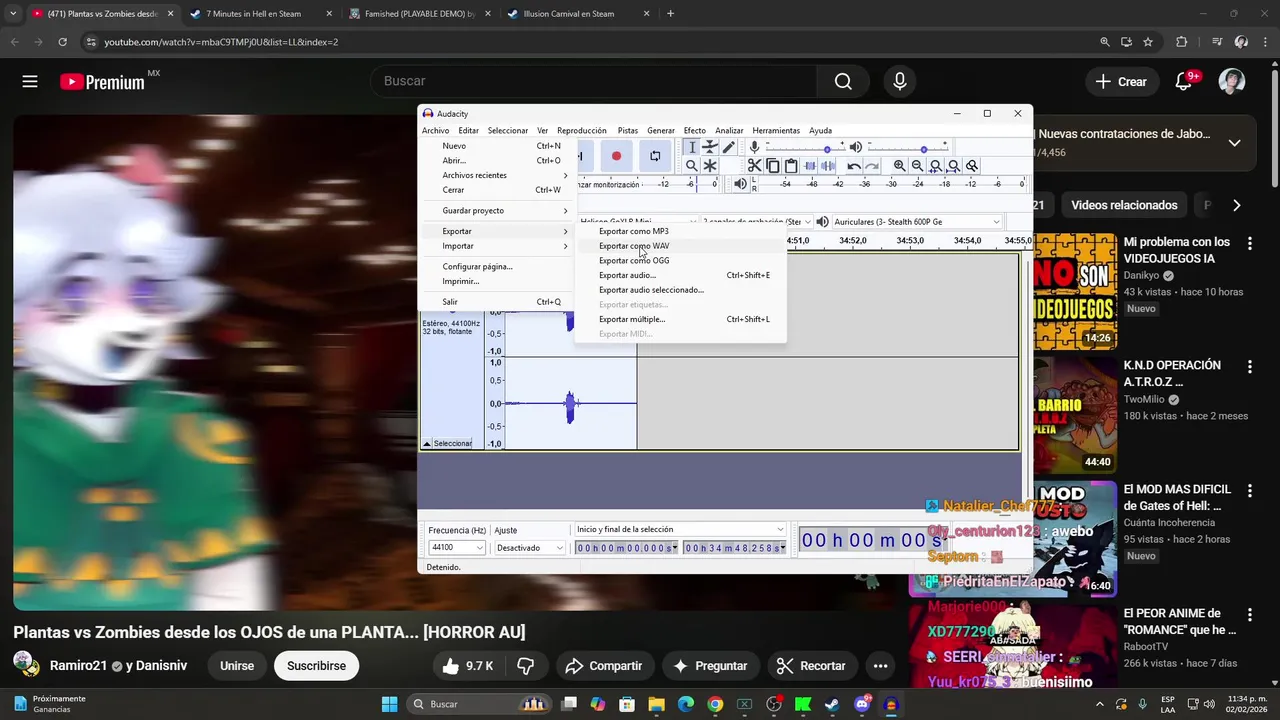The height and width of the screenshot is (720, 1280).
Task: Click the YouTube Buscar search field
Action: pyautogui.click(x=593, y=82)
